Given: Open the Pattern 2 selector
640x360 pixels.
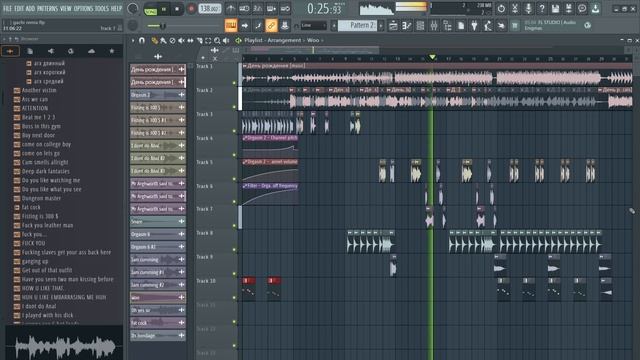Looking at the screenshot, I should tap(357, 26).
